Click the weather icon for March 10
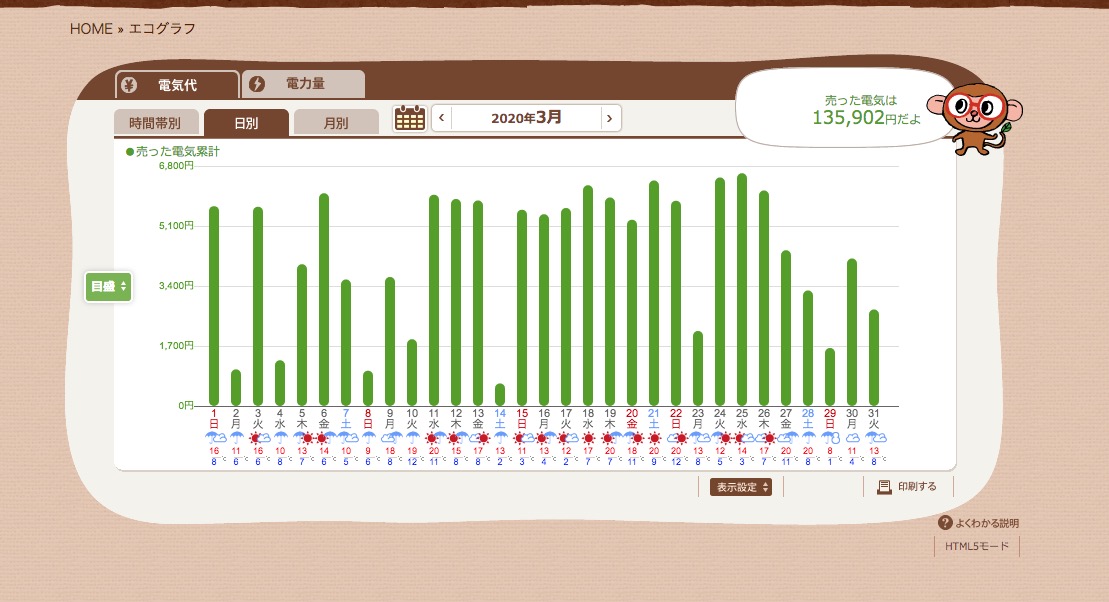 pos(412,438)
